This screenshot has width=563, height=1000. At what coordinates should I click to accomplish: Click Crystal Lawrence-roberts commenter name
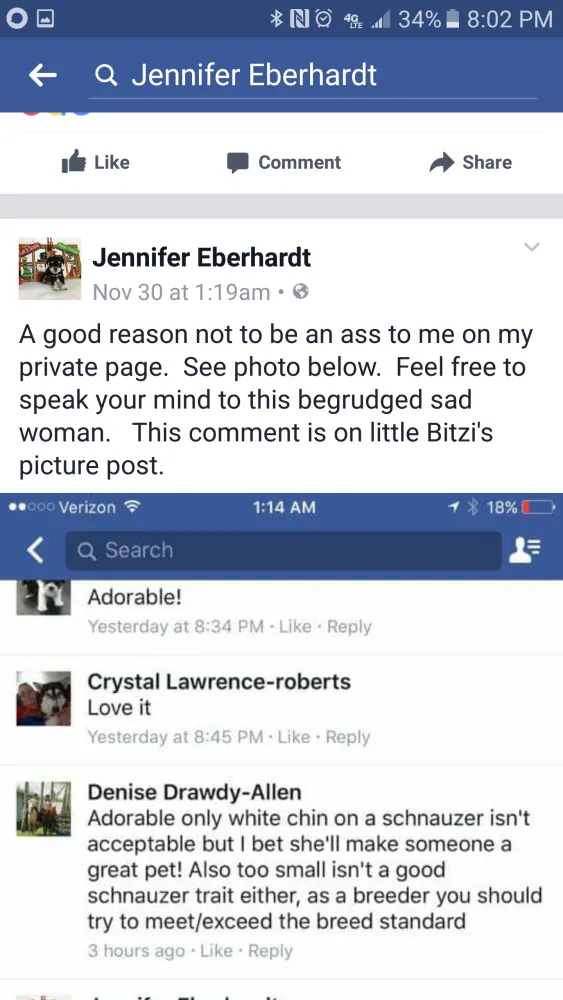(x=219, y=682)
